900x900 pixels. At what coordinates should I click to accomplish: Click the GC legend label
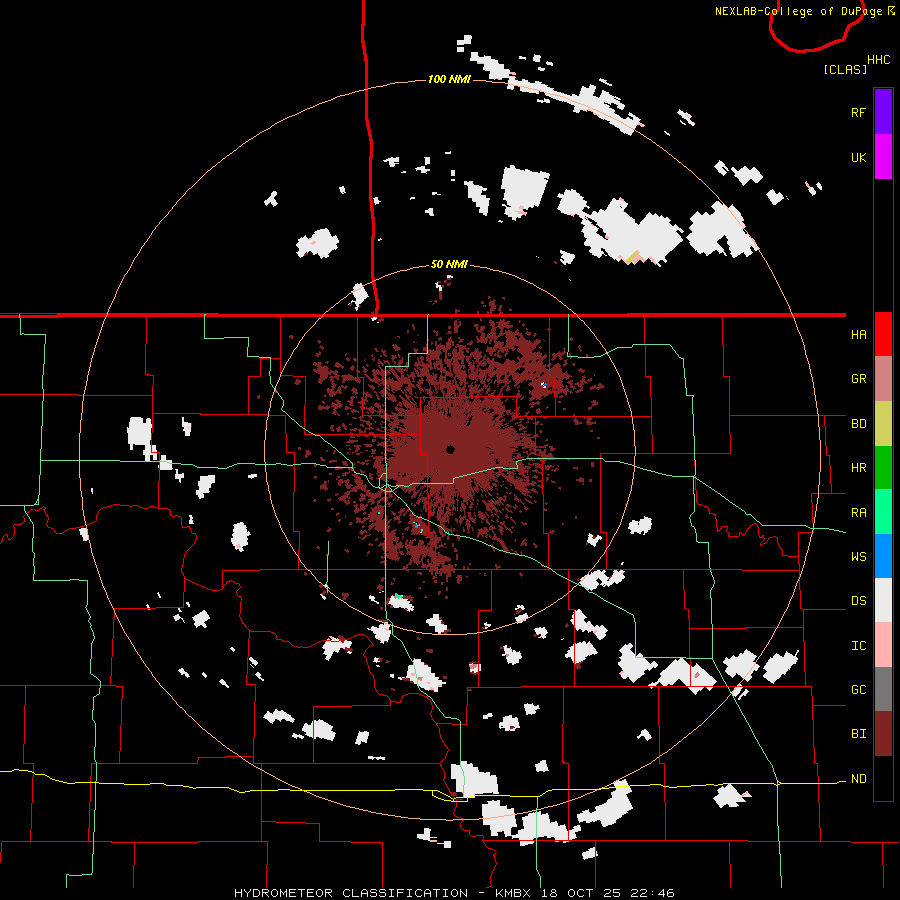tap(858, 690)
